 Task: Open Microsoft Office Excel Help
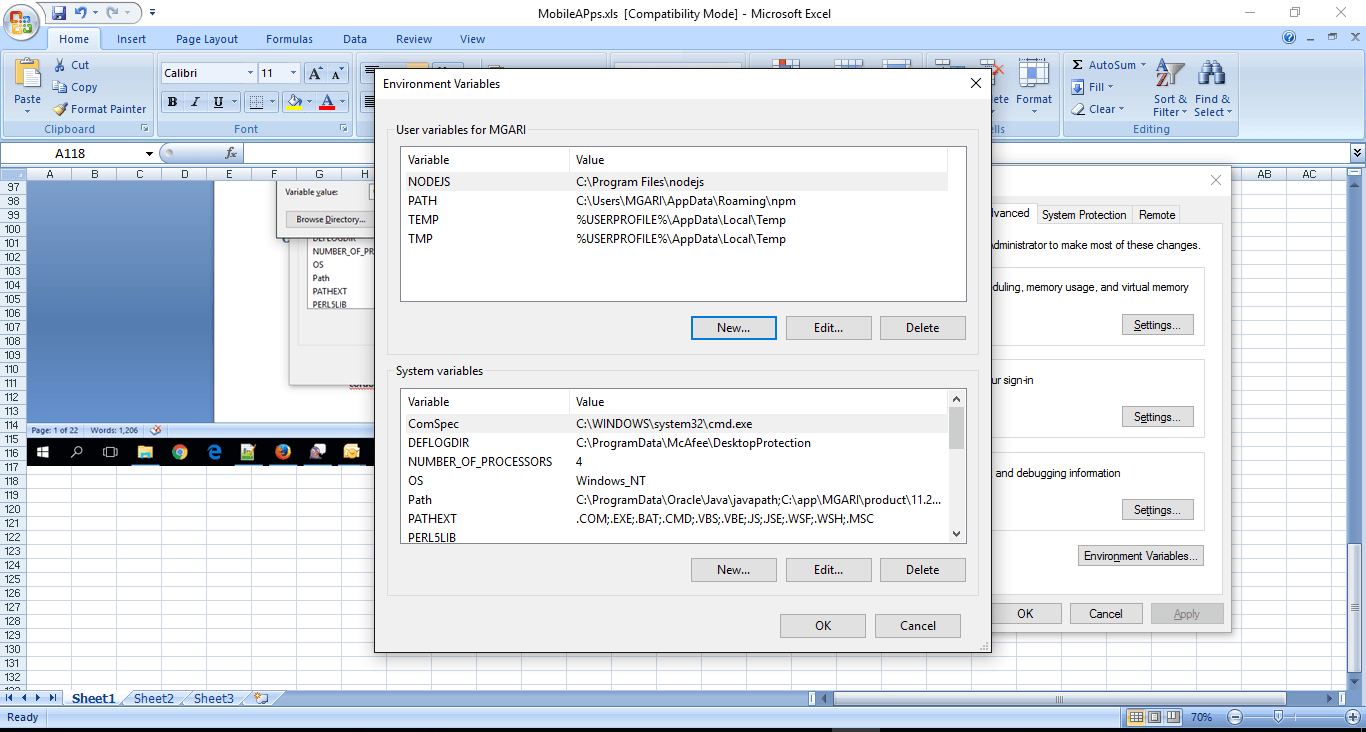click(1290, 39)
